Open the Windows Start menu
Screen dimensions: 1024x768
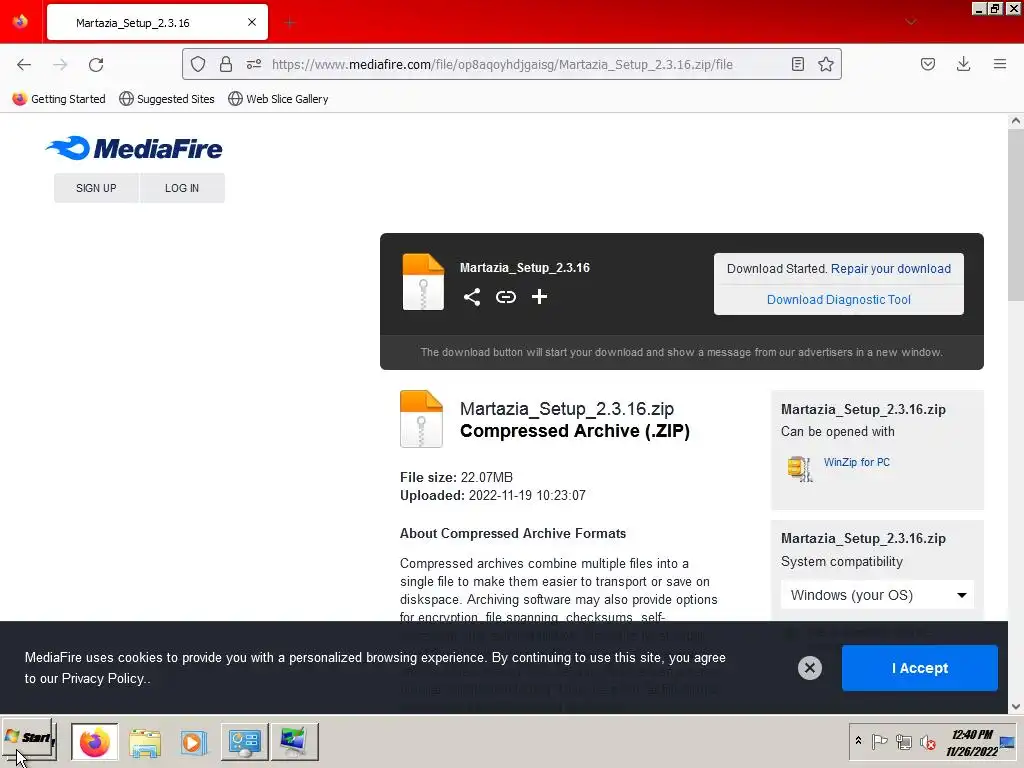(29, 739)
